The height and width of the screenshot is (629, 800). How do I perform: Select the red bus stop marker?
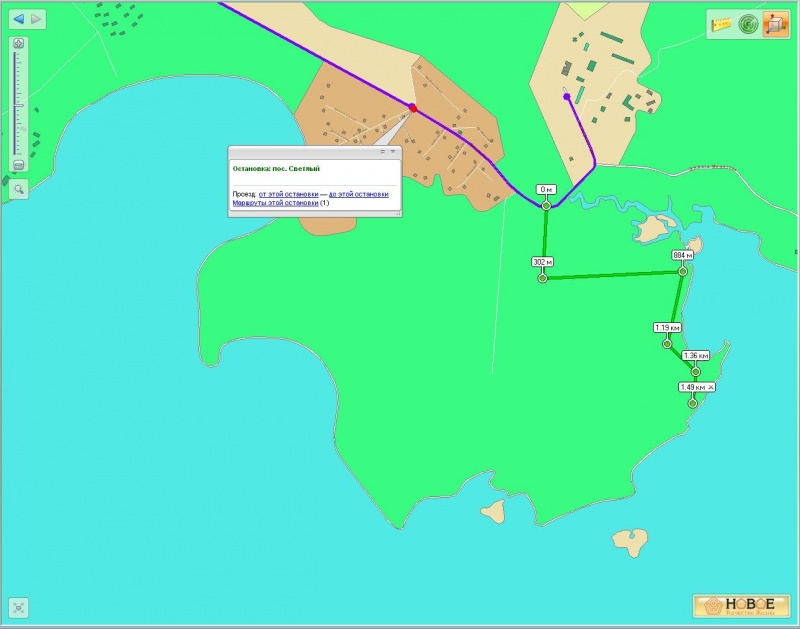413,108
